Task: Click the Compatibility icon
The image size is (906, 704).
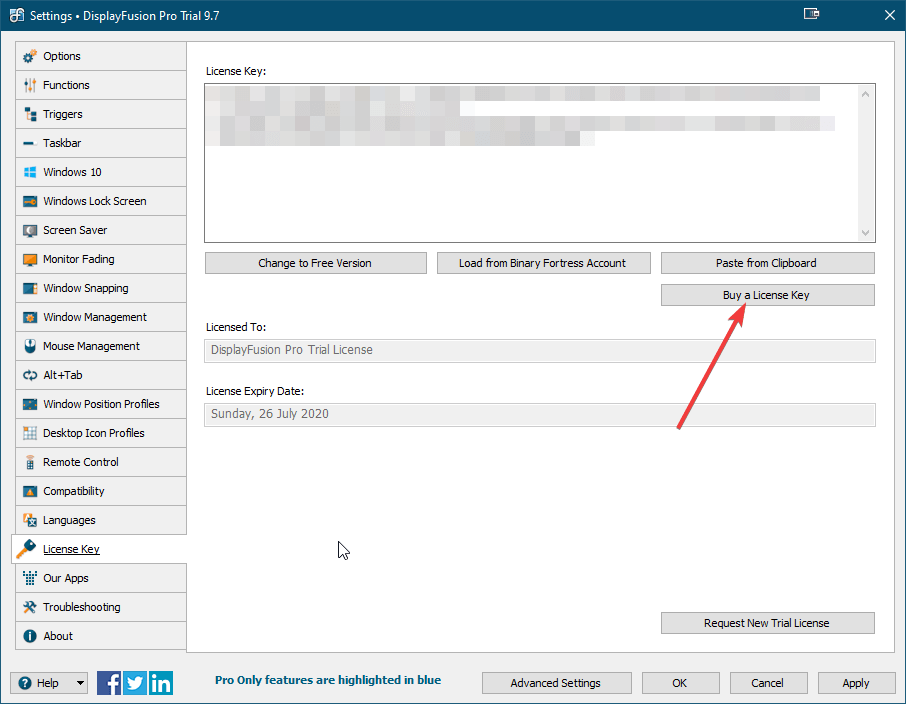Action: click(30, 491)
